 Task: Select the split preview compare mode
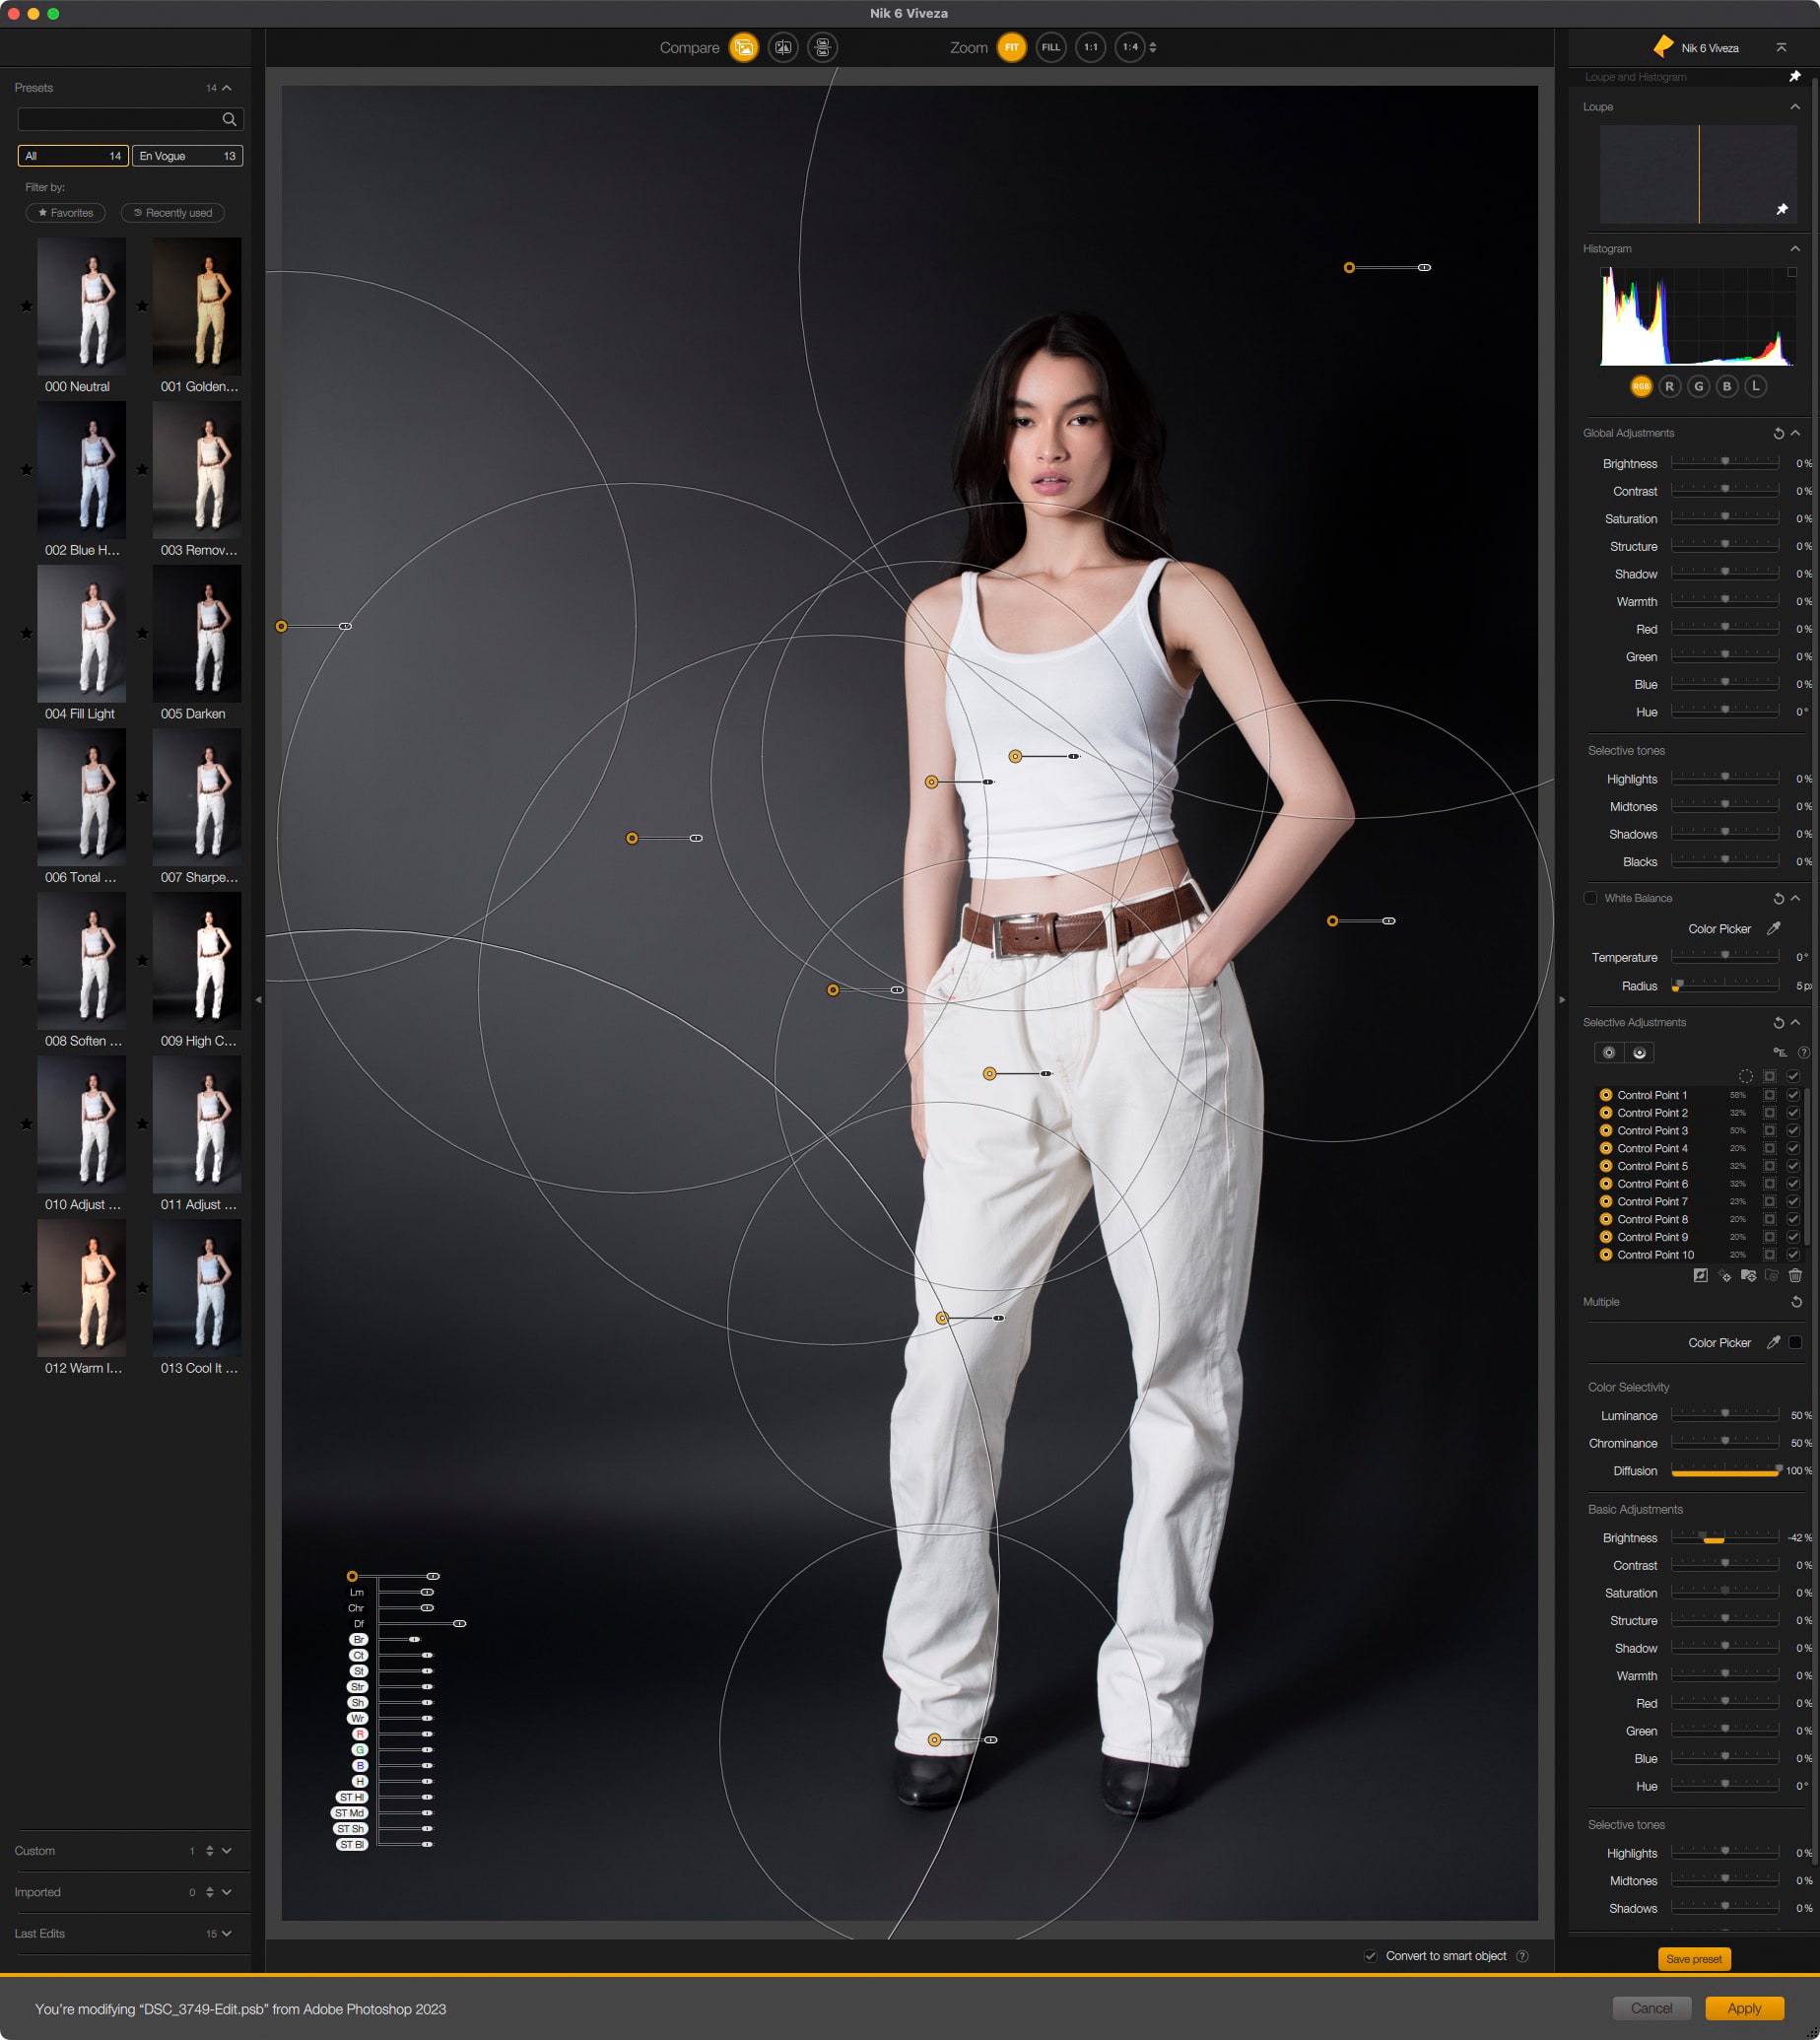coord(783,47)
